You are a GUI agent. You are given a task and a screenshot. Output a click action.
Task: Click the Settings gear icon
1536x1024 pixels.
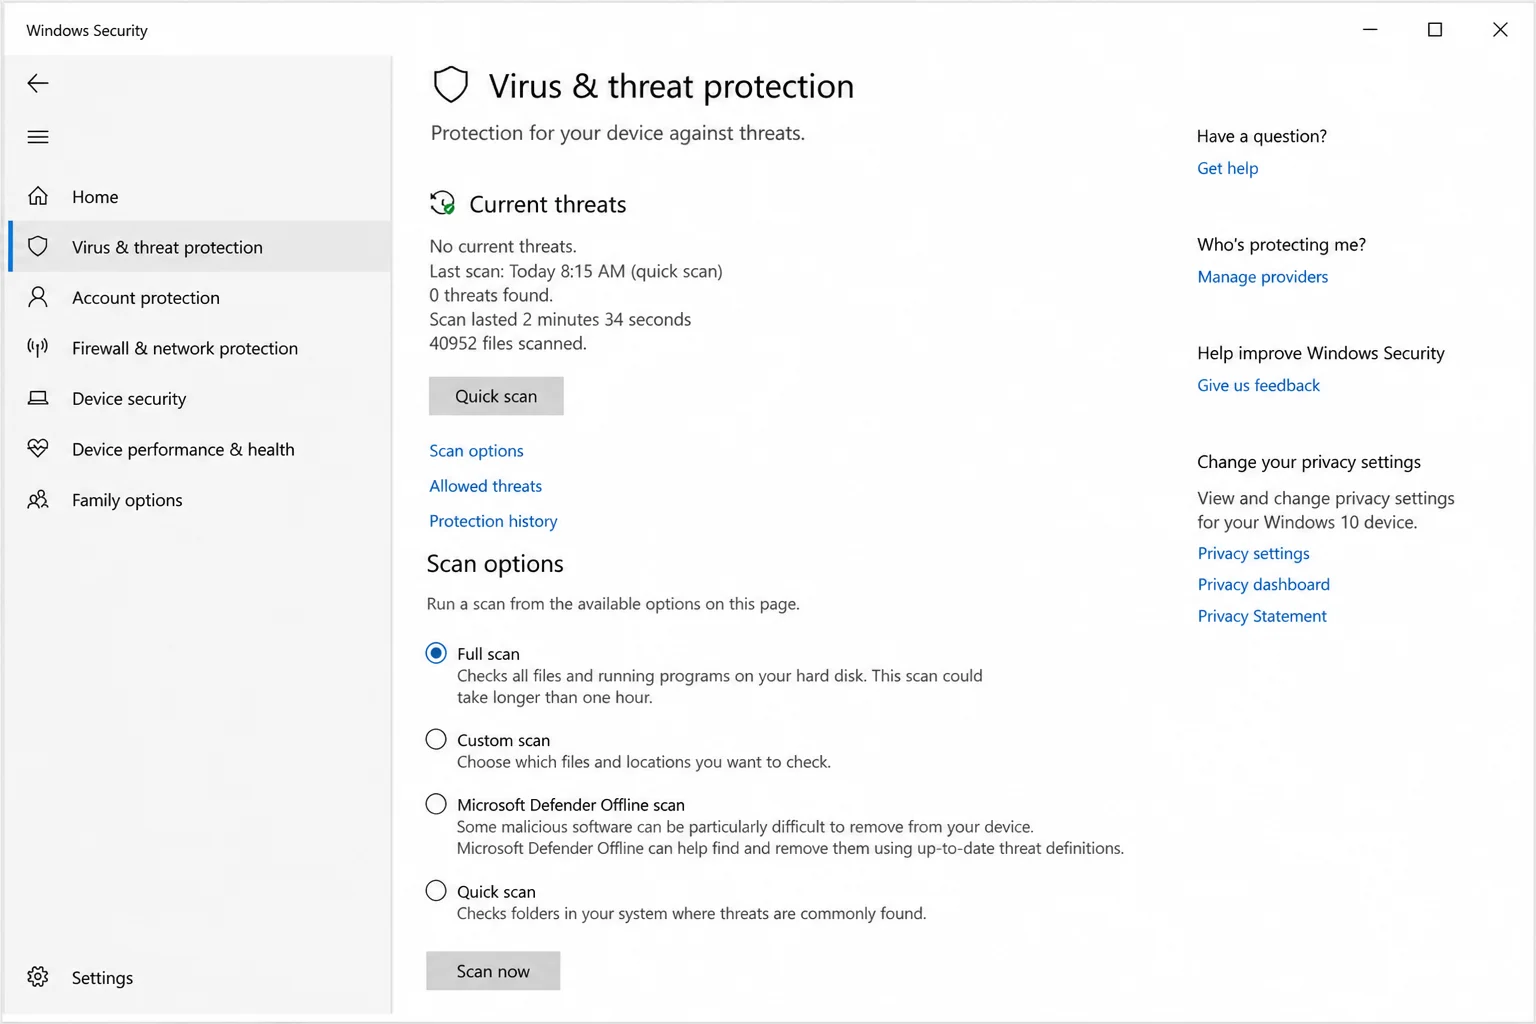[x=38, y=977]
